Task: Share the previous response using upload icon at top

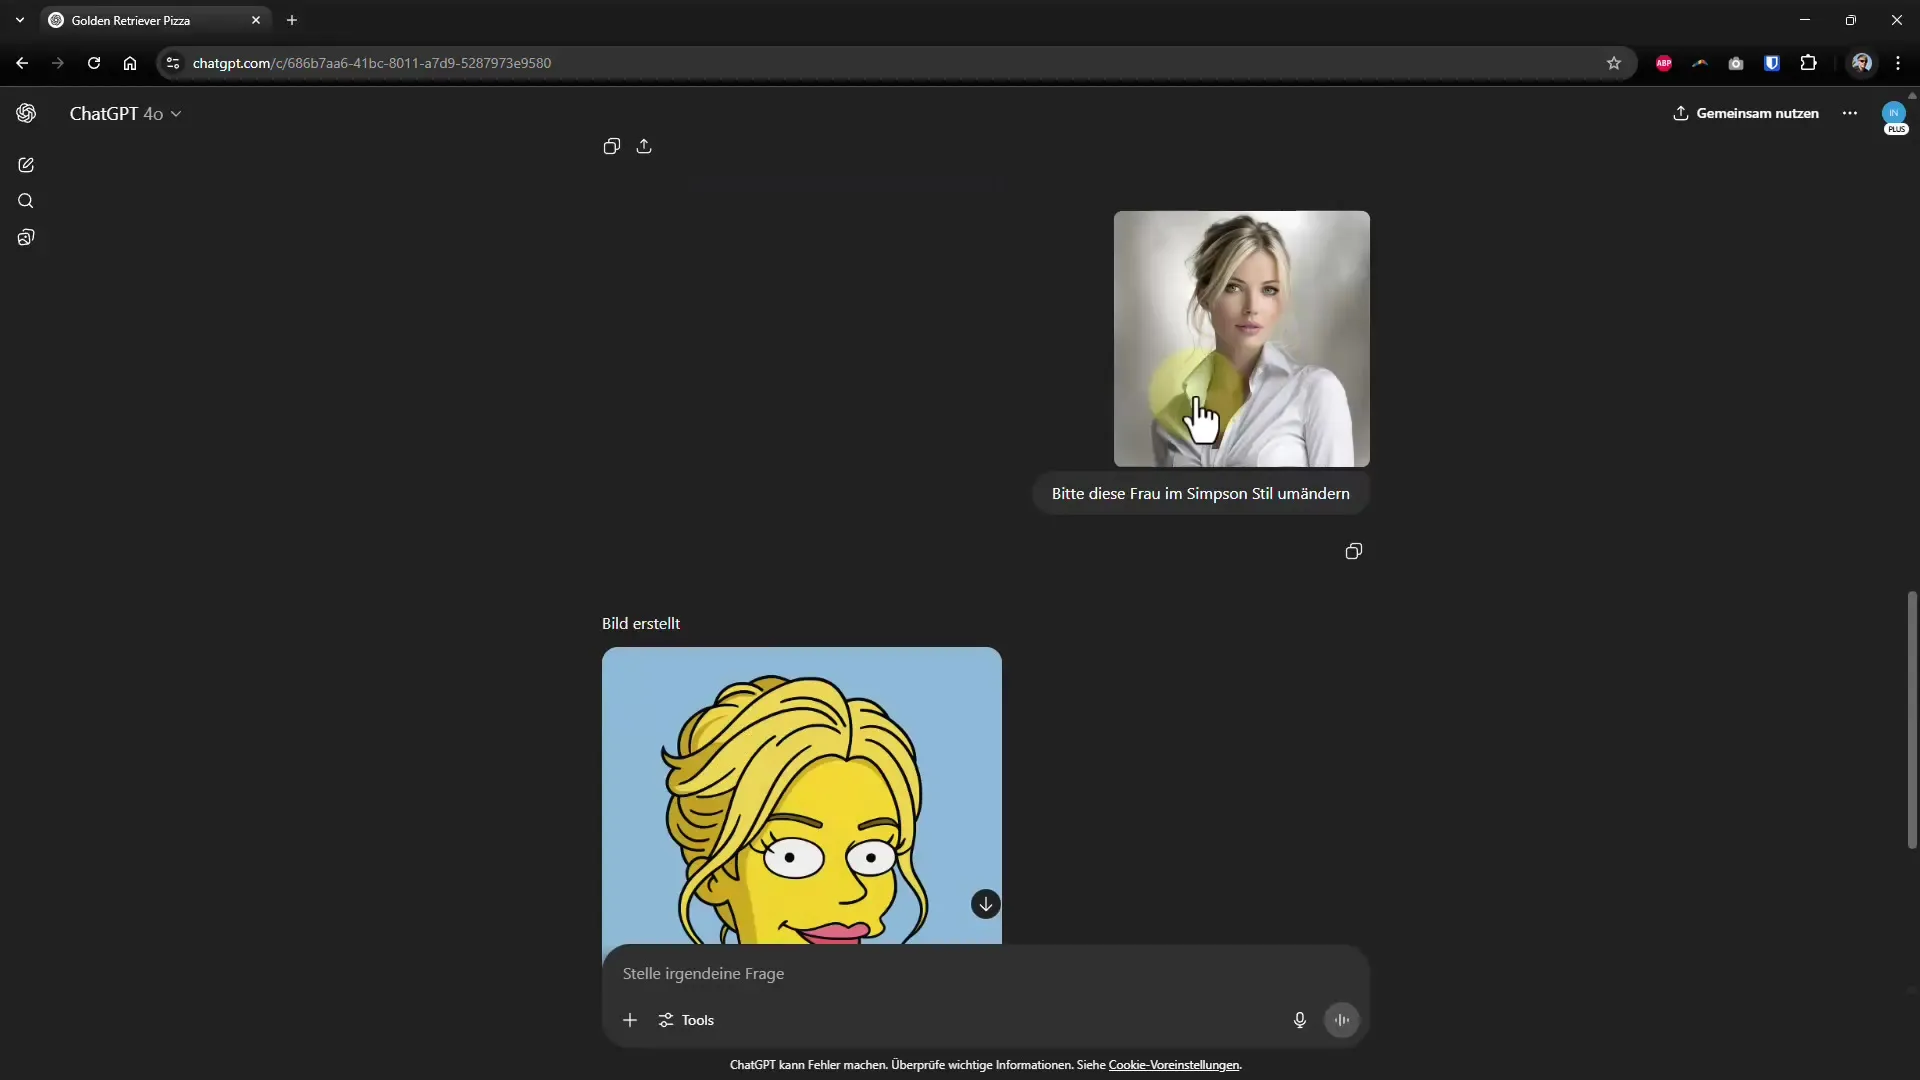Action: coord(644,146)
